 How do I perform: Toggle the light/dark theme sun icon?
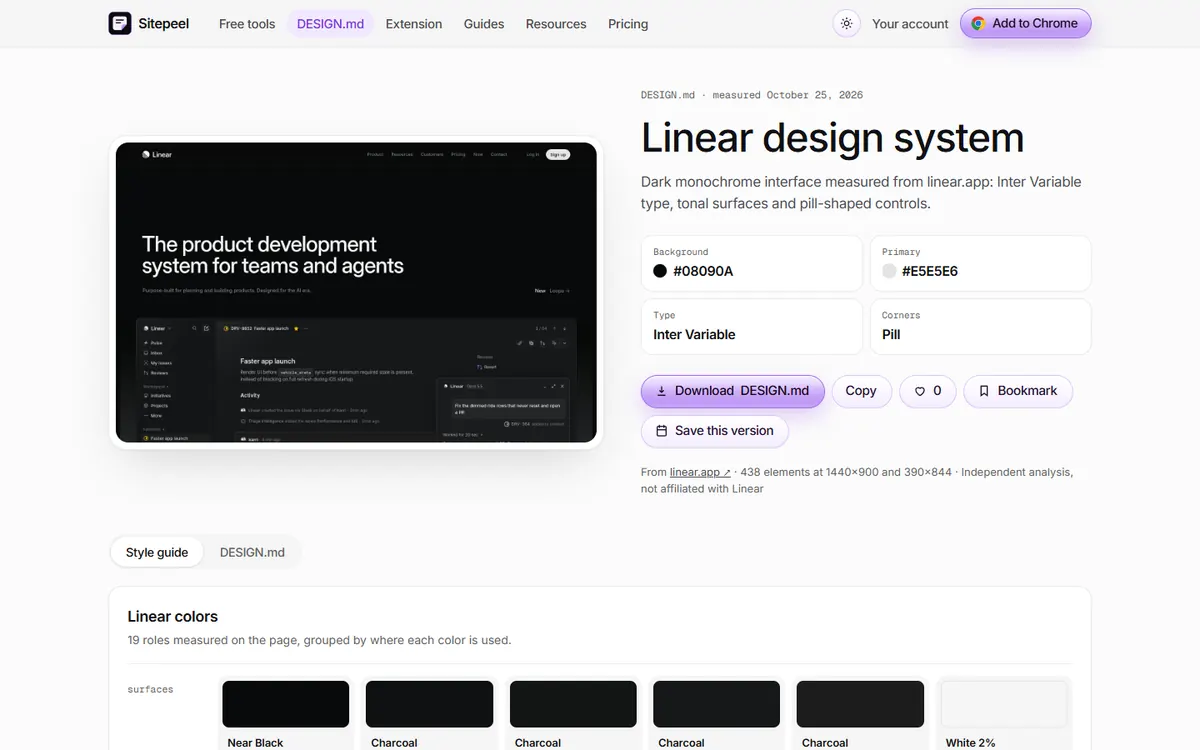(847, 23)
